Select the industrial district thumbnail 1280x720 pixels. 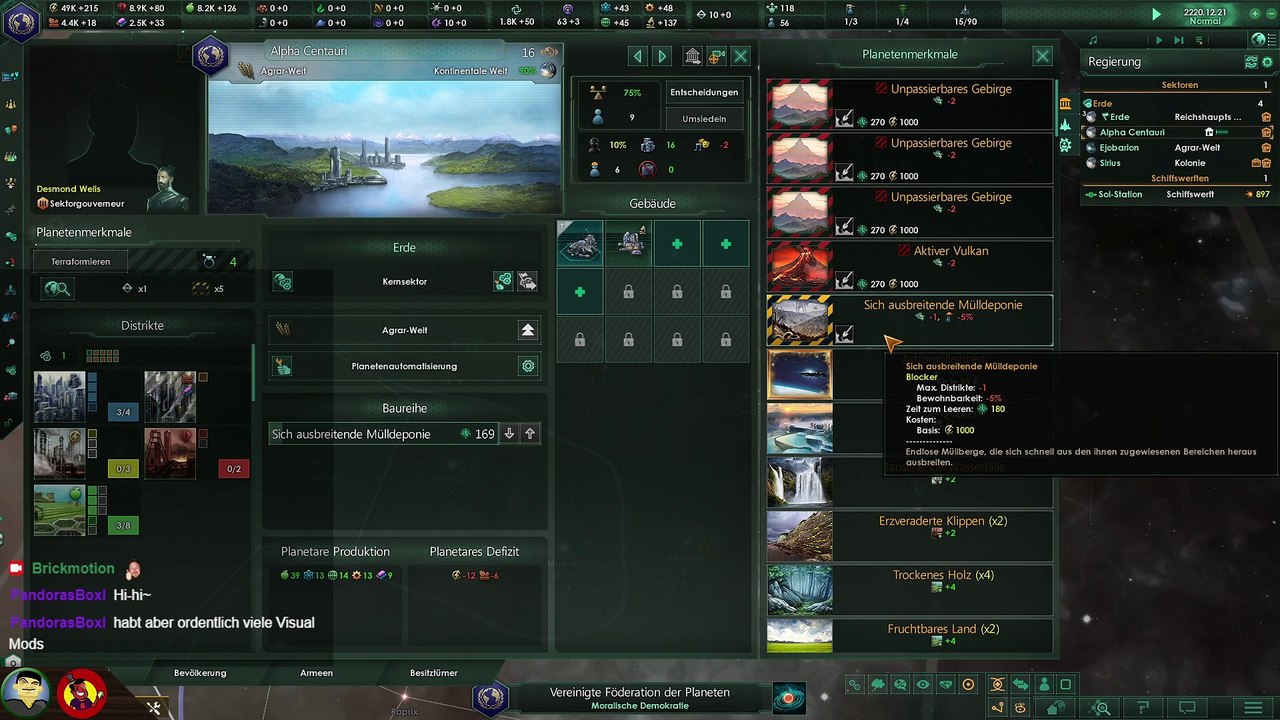click(170, 397)
